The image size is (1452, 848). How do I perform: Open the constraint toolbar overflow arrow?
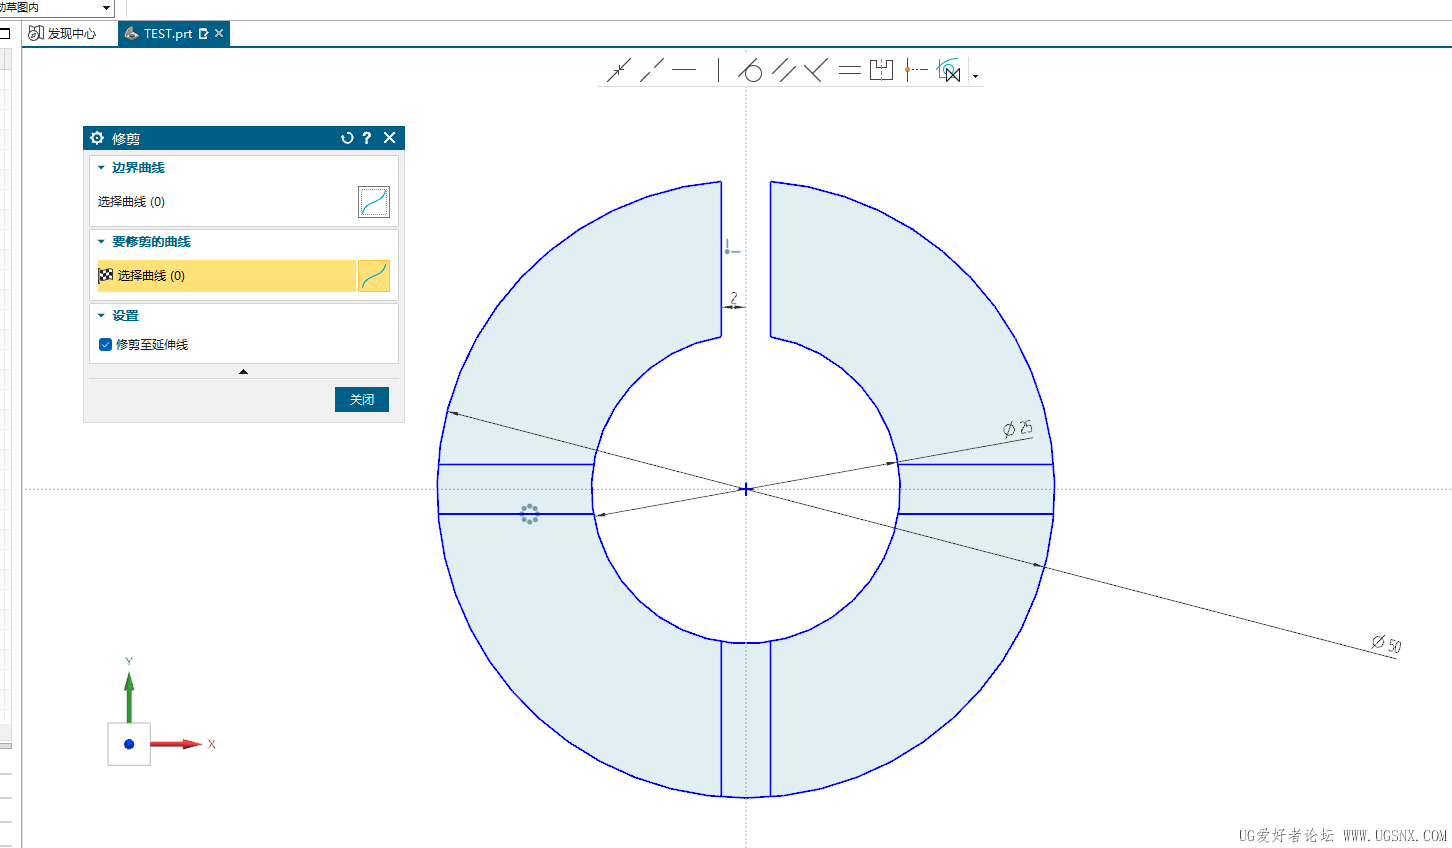point(975,75)
